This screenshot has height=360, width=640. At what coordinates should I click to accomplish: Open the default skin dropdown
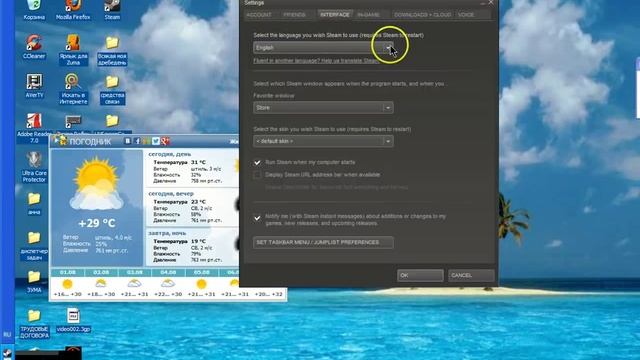point(323,141)
